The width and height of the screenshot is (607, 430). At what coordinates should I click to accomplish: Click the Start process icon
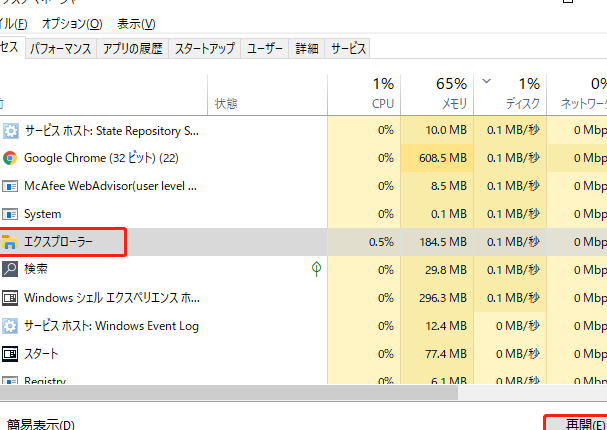pos(10,353)
